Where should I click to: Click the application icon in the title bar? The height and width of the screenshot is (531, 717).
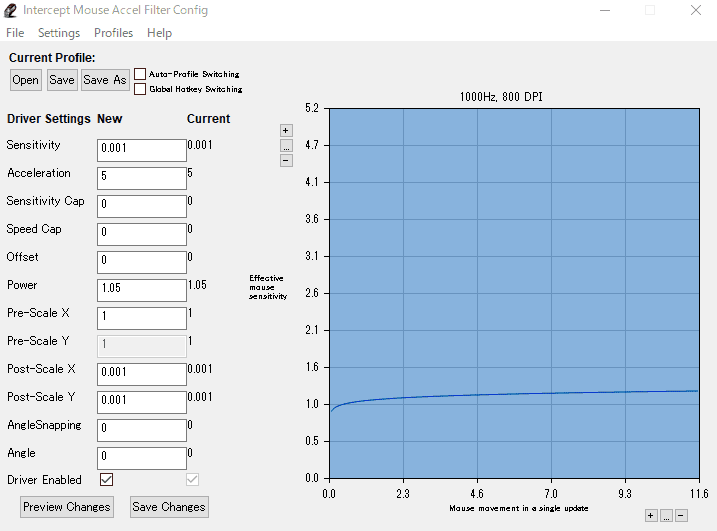pyautogui.click(x=11, y=10)
